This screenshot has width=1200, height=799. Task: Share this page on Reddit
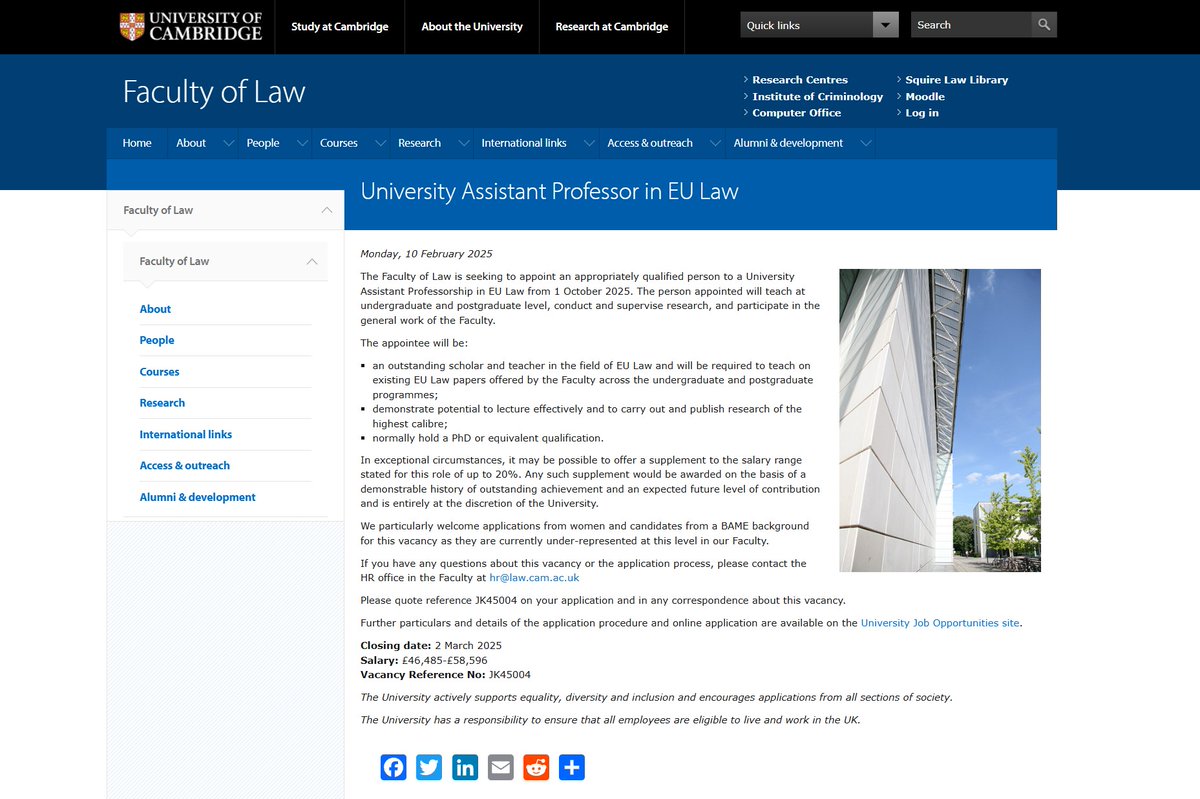click(536, 768)
